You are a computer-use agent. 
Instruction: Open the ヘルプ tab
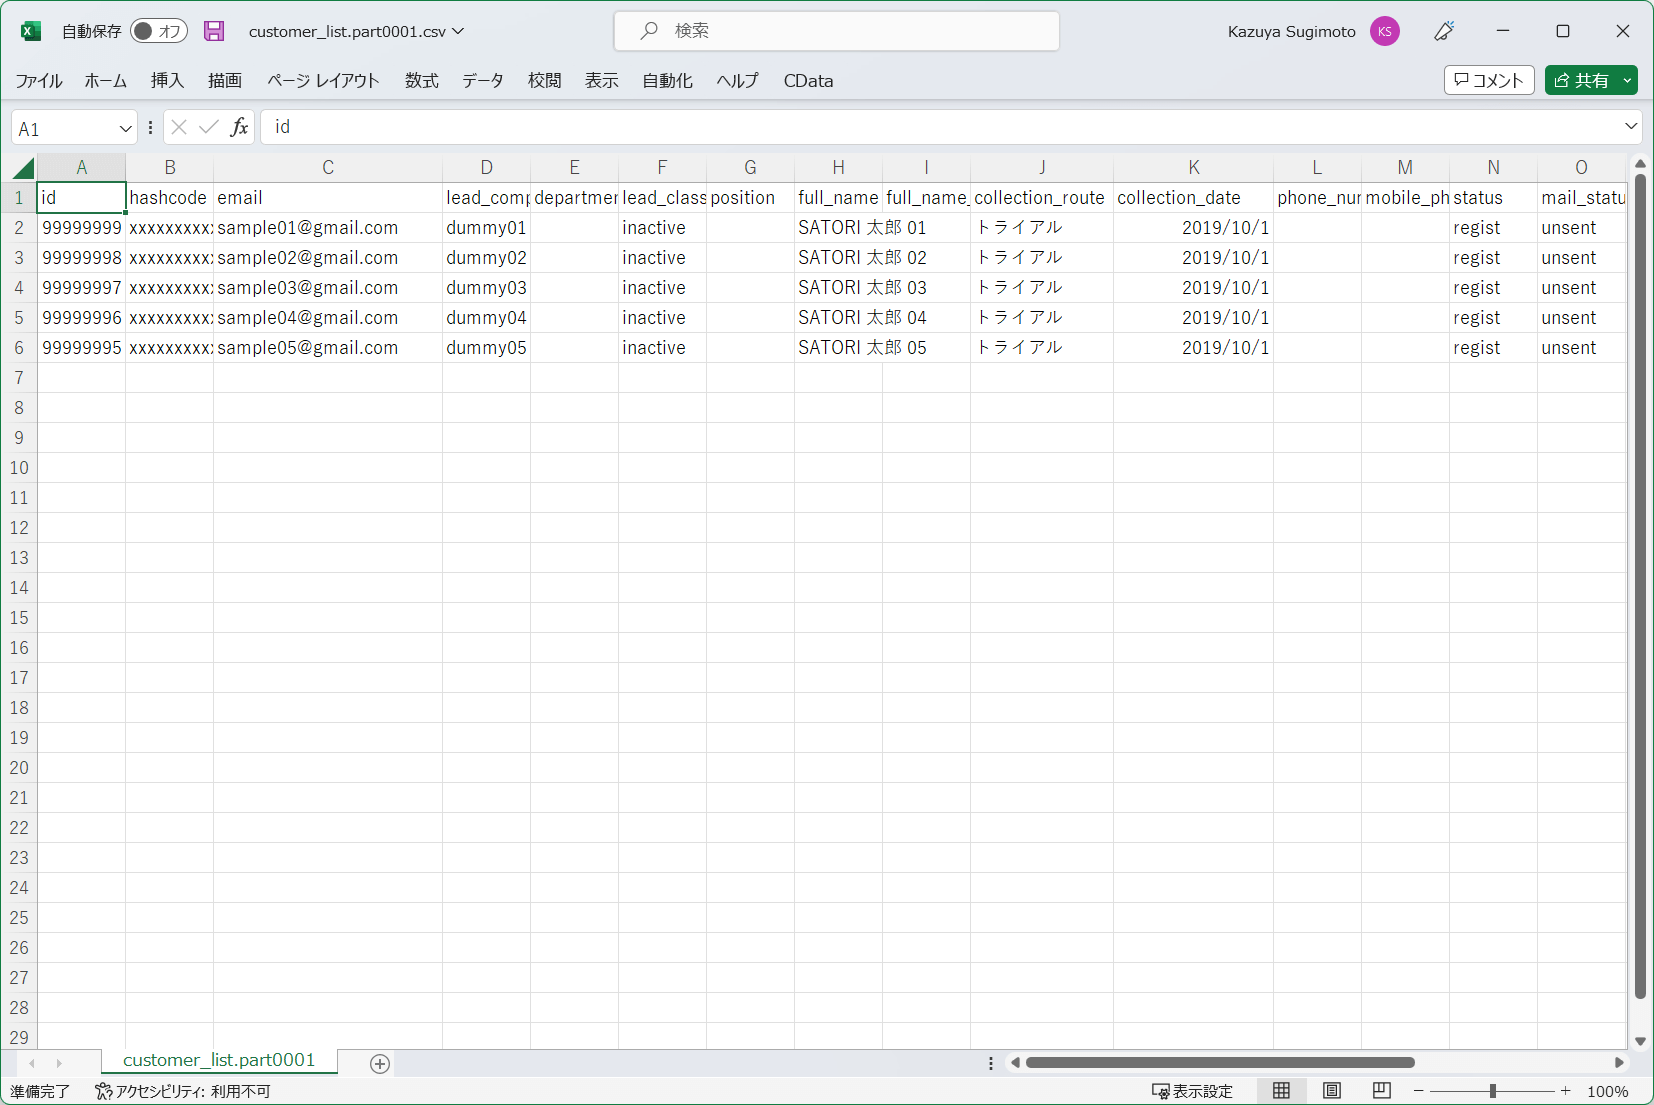click(738, 80)
